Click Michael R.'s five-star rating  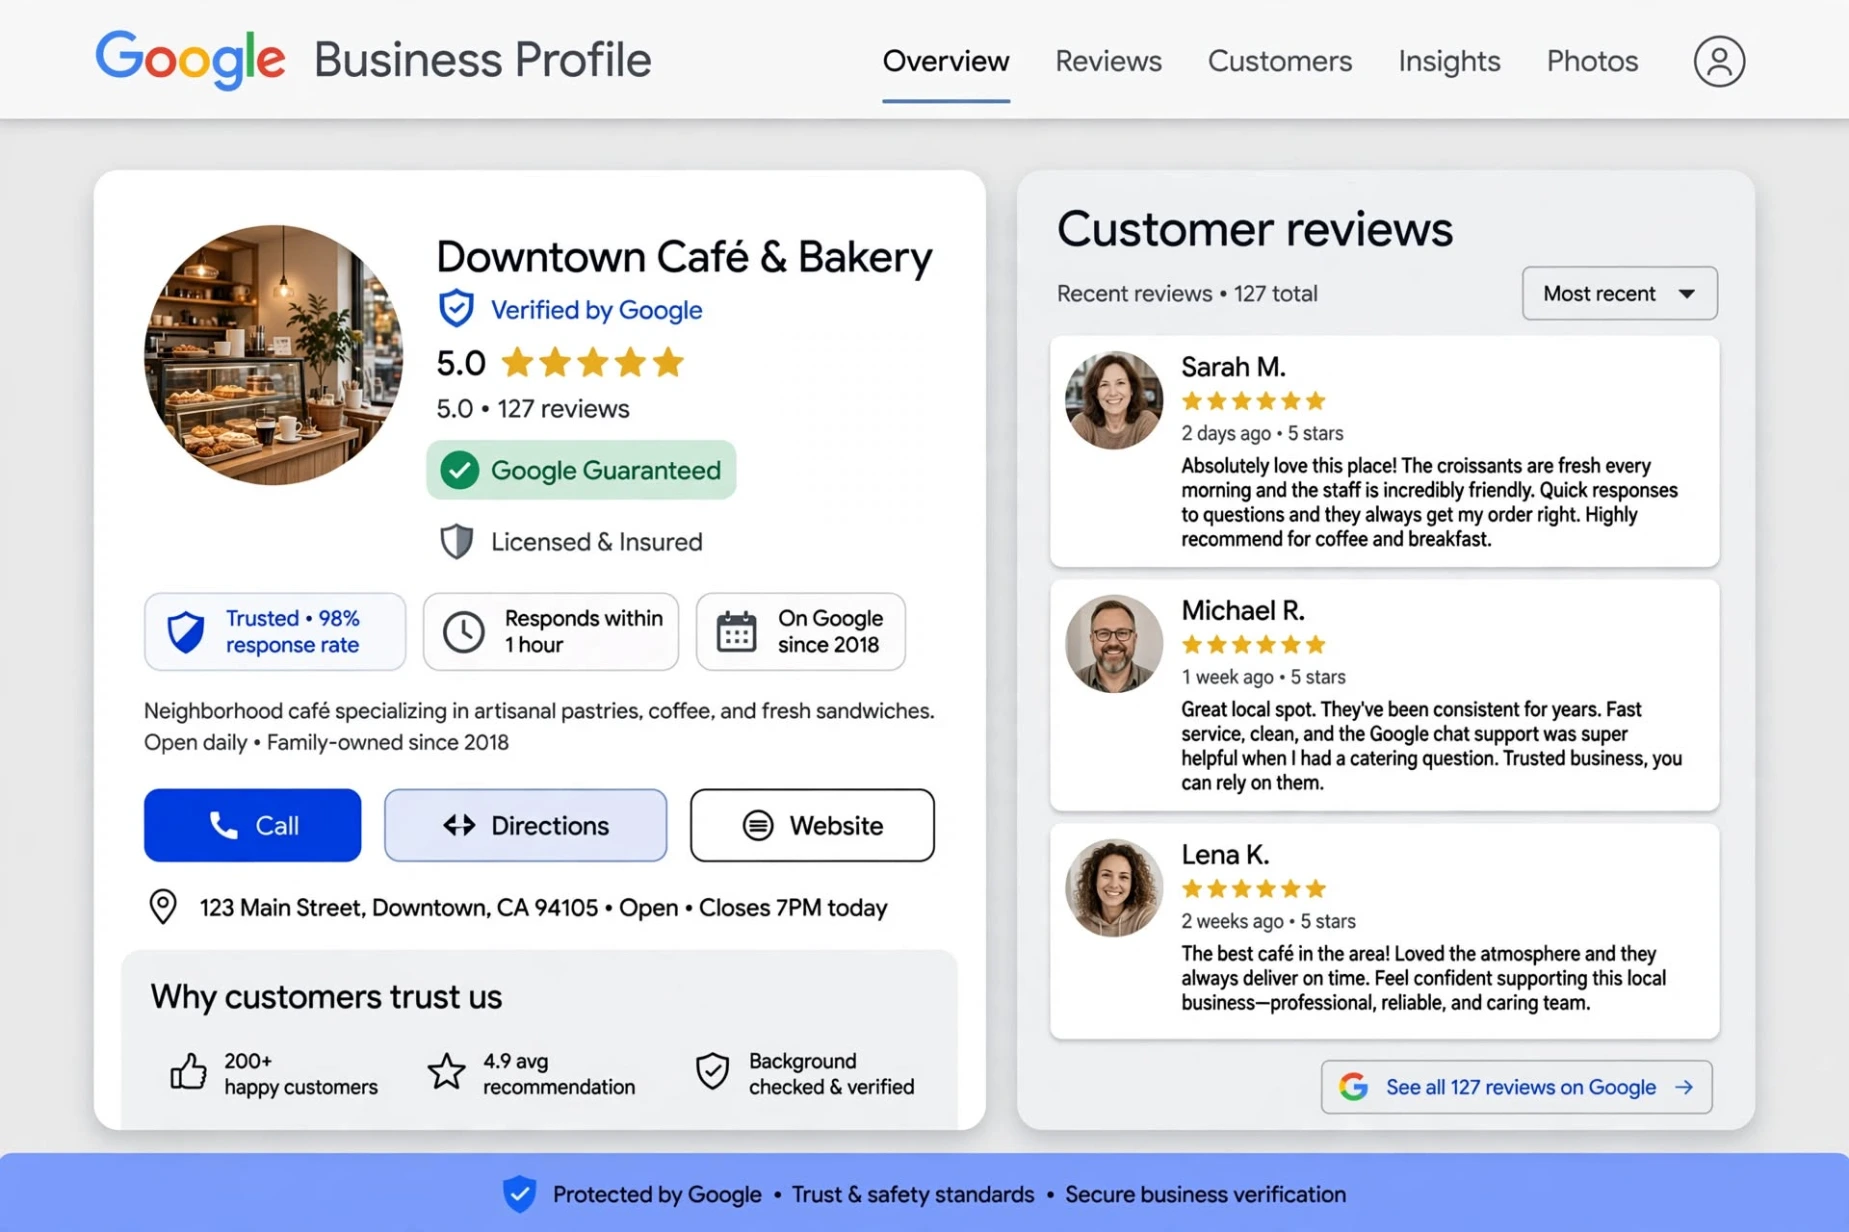click(x=1253, y=645)
